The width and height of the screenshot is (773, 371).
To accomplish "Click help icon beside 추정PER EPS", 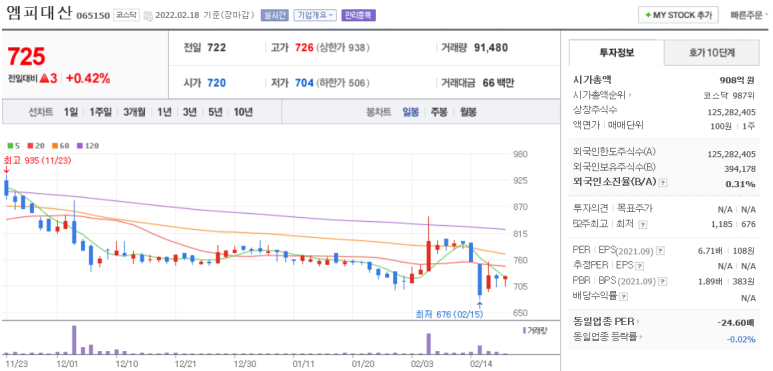I will (639, 267).
